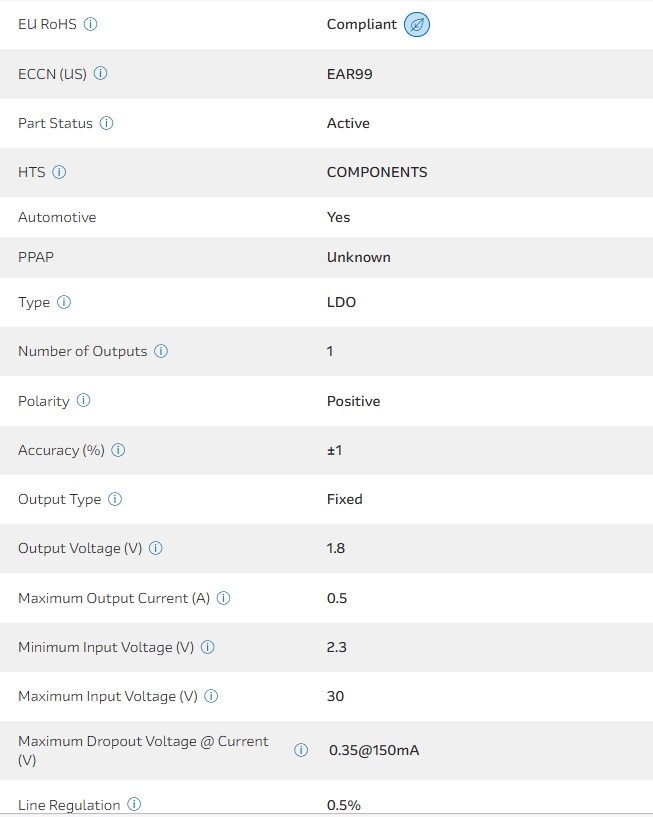Click the Output Type info icon

115,499
